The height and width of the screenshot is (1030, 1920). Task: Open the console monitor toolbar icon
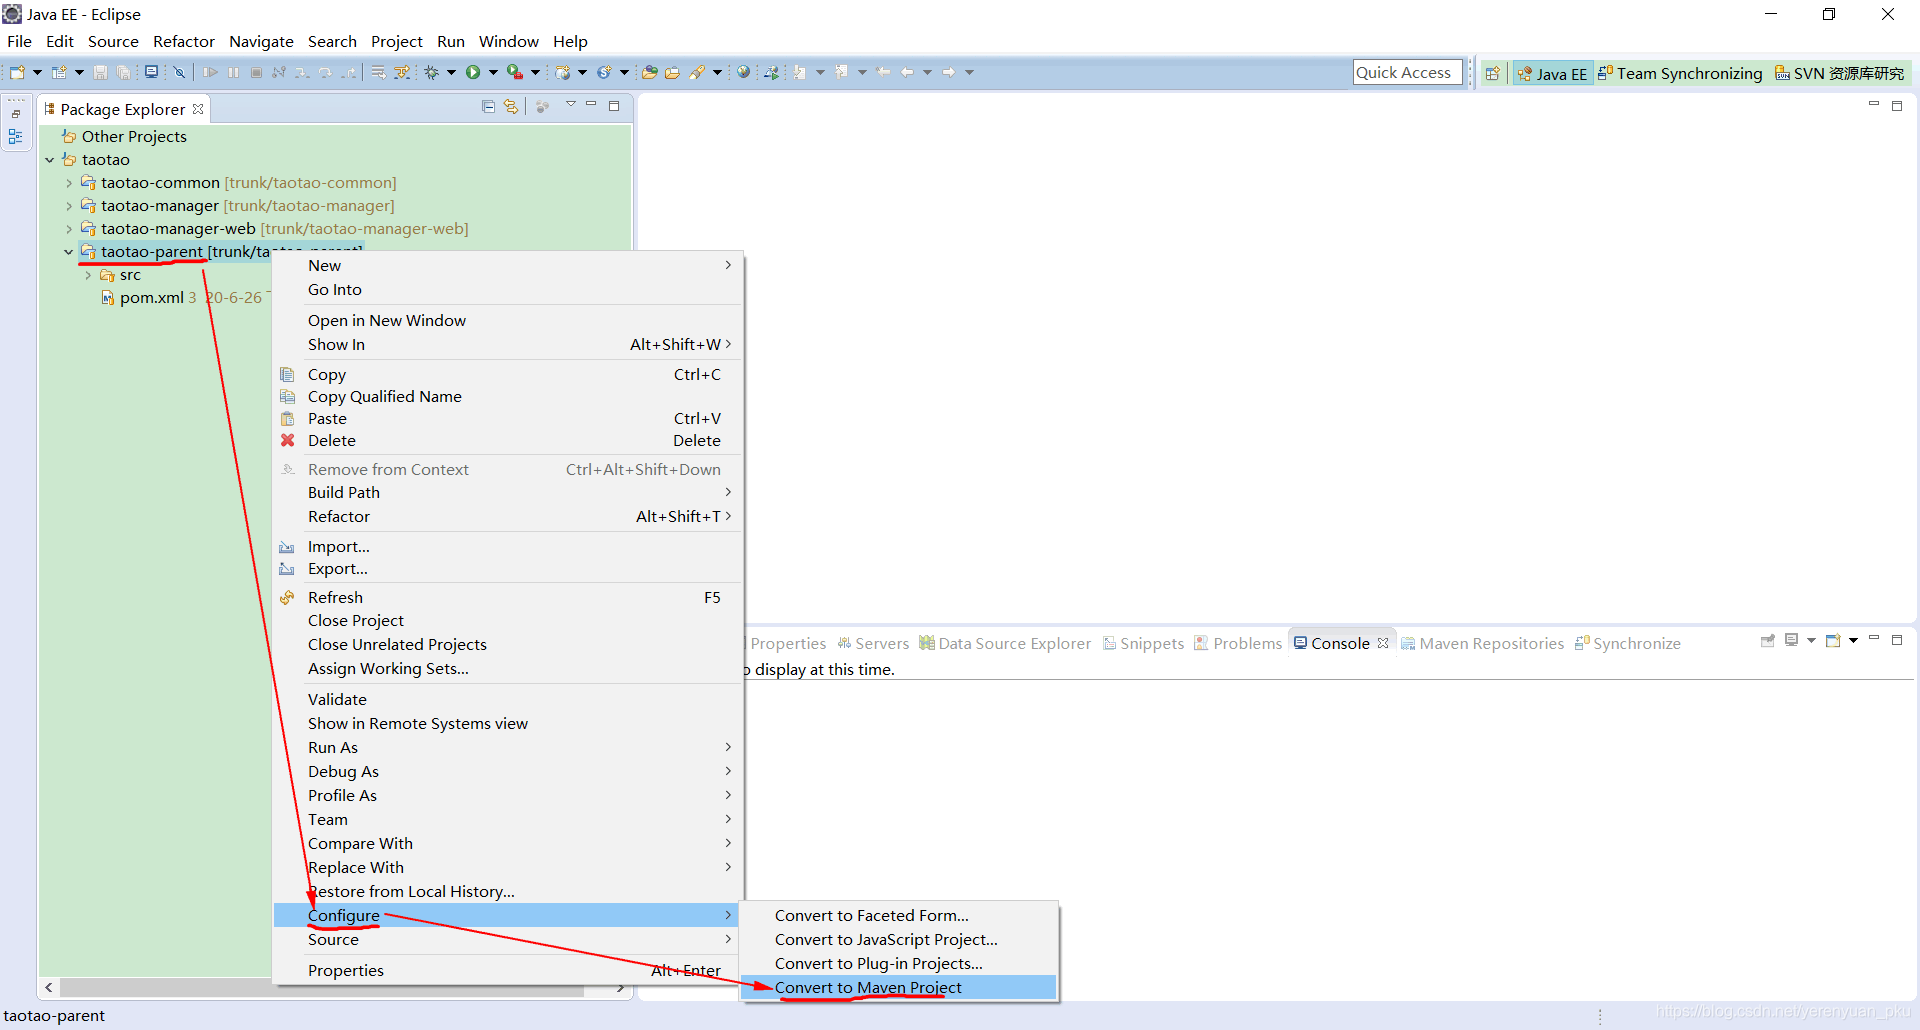[151, 72]
